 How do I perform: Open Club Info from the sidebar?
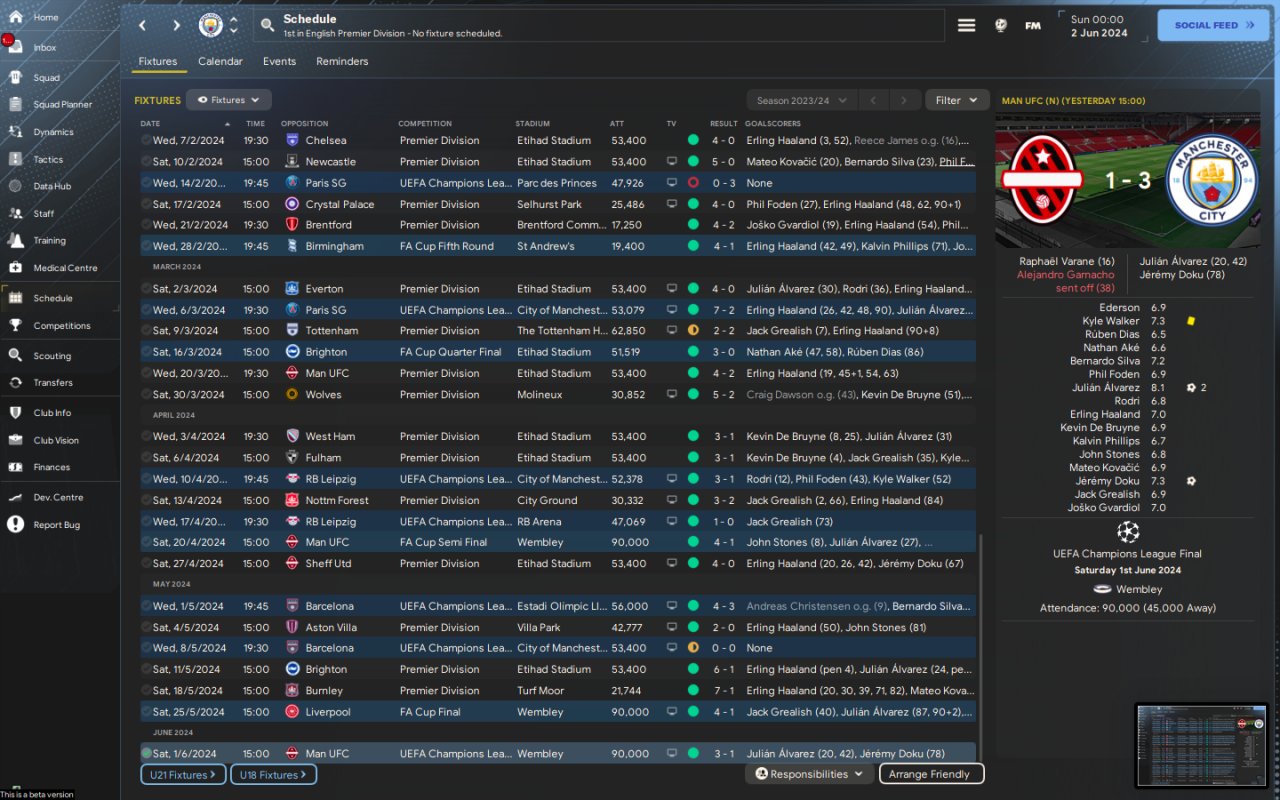[x=52, y=412]
